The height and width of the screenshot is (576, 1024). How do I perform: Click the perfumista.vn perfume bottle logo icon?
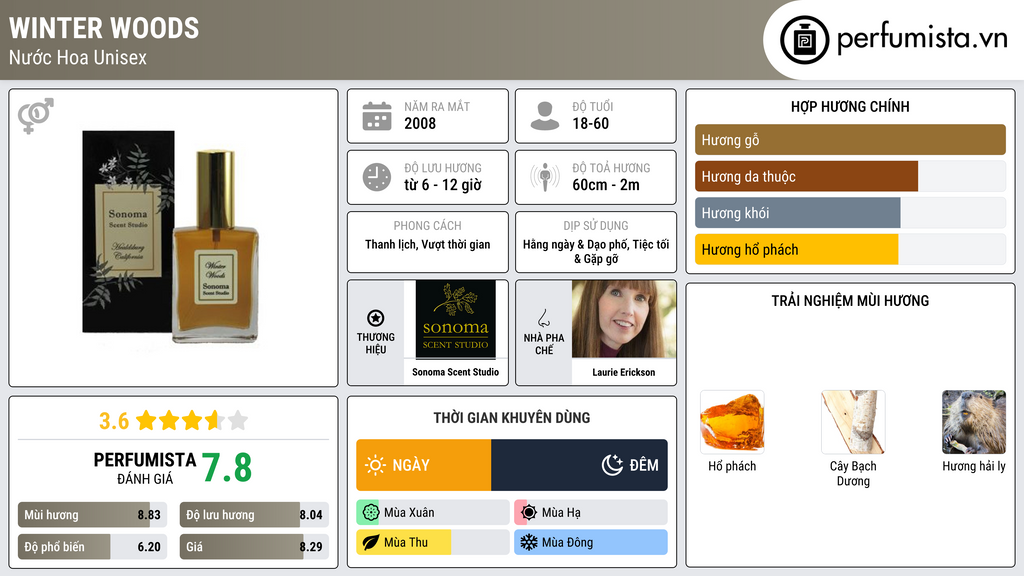tap(804, 40)
